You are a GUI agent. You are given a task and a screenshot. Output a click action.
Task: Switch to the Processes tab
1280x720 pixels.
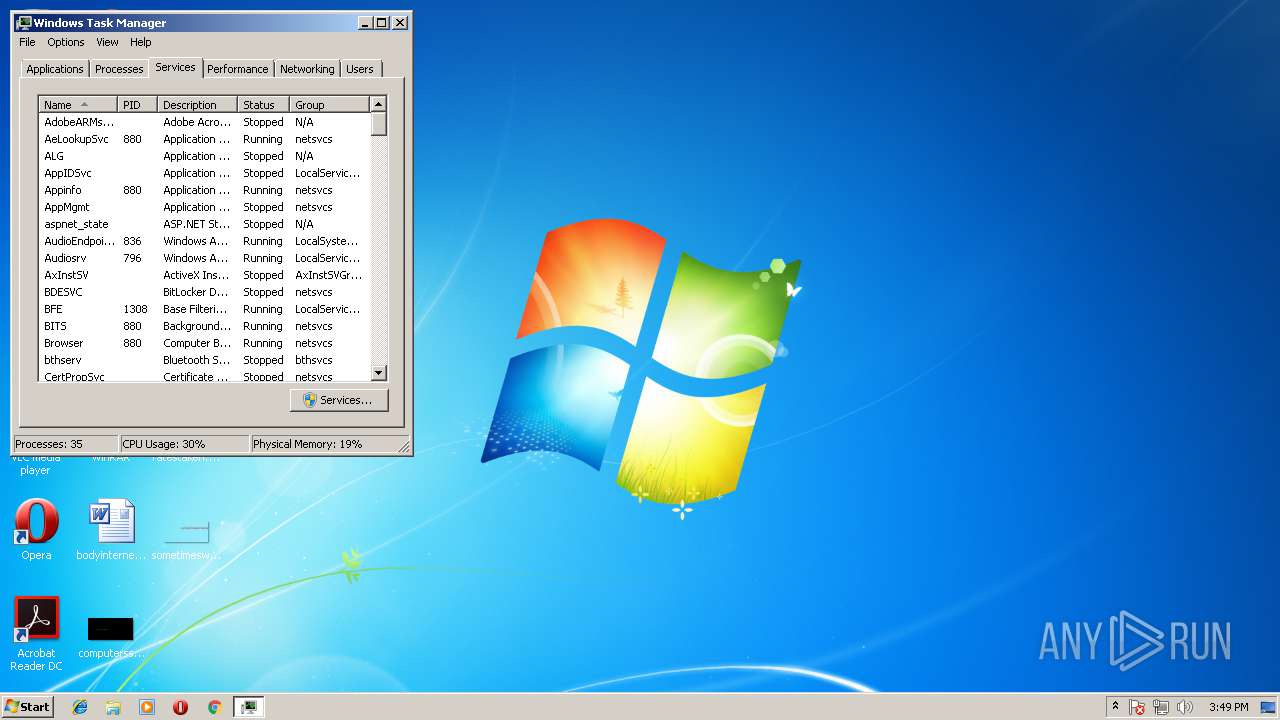click(x=119, y=69)
